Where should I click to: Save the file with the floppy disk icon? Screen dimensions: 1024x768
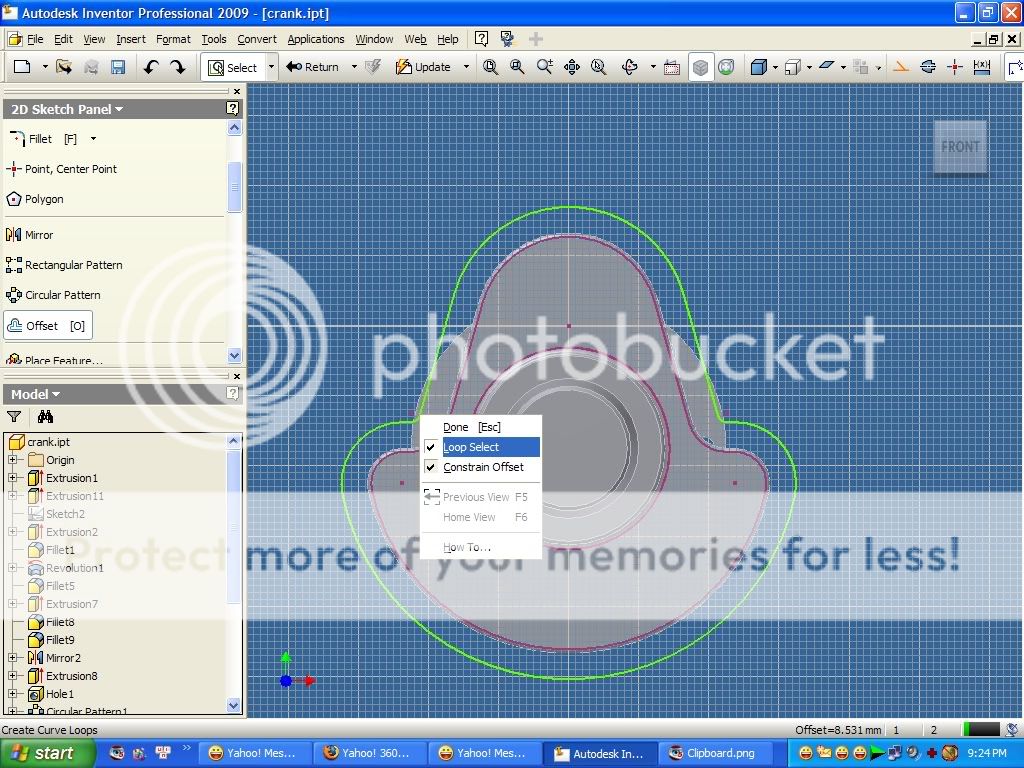118,67
